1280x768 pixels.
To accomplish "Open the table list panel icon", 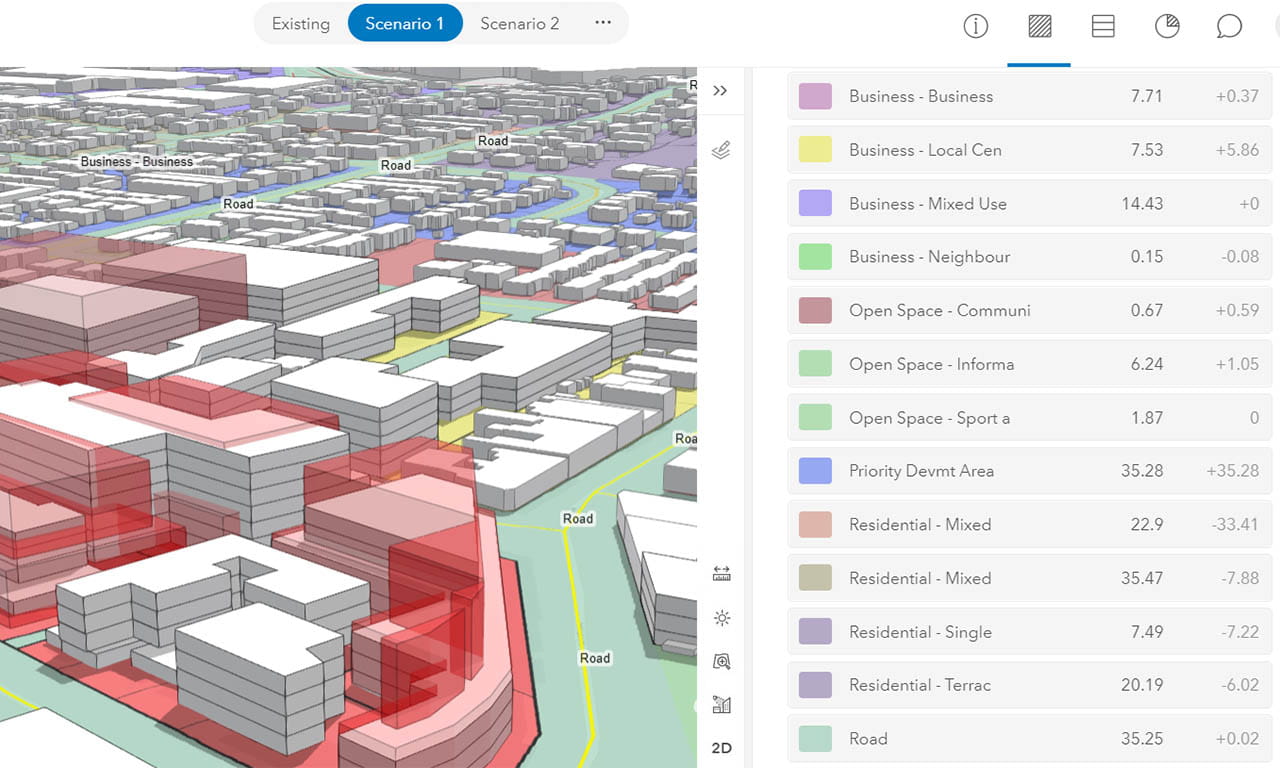I will (x=1103, y=26).
